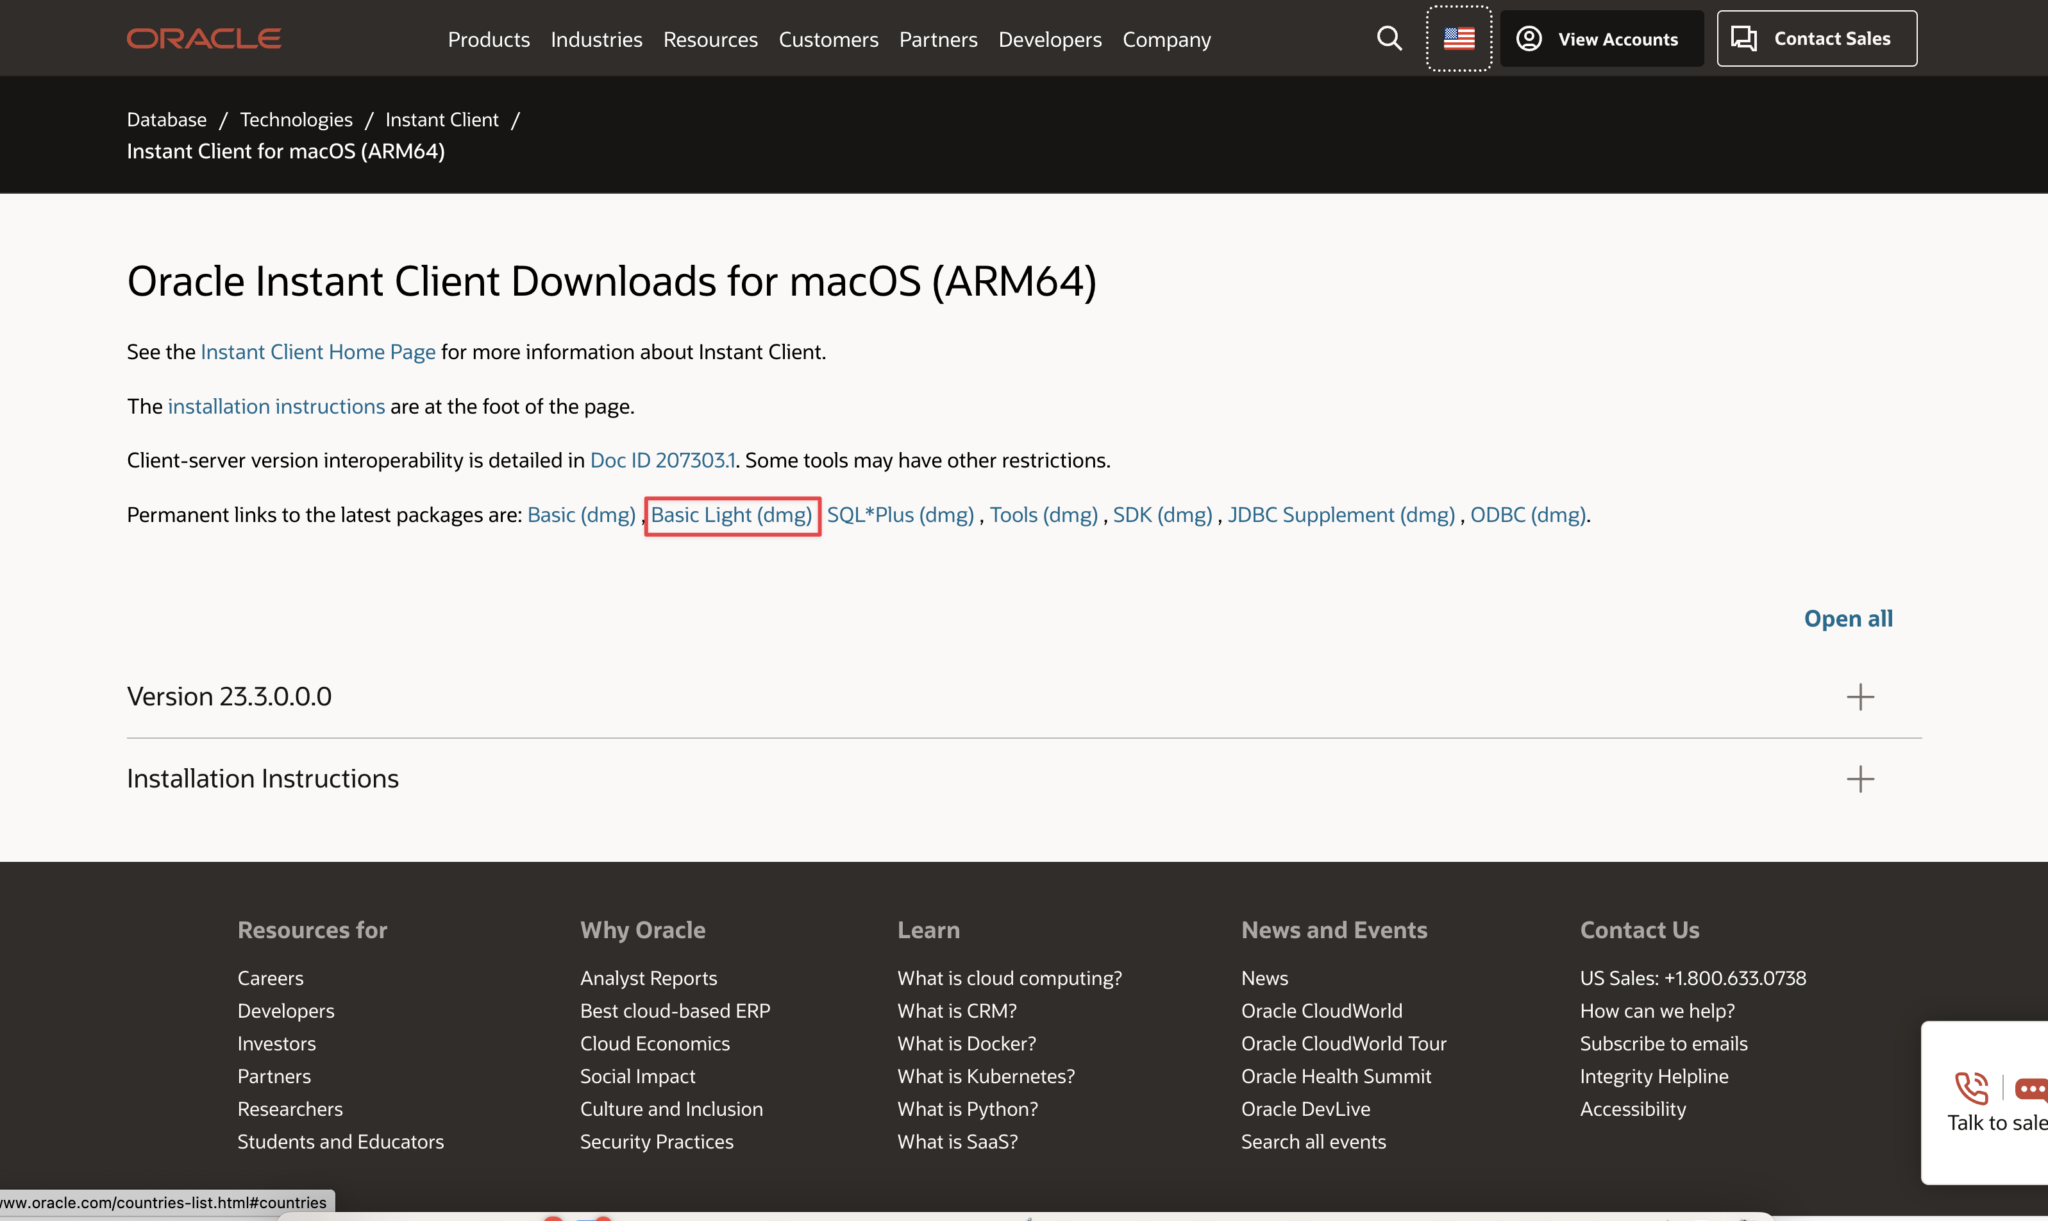The width and height of the screenshot is (2048, 1221).
Task: Open the Industries navigation menu
Action: click(x=596, y=40)
